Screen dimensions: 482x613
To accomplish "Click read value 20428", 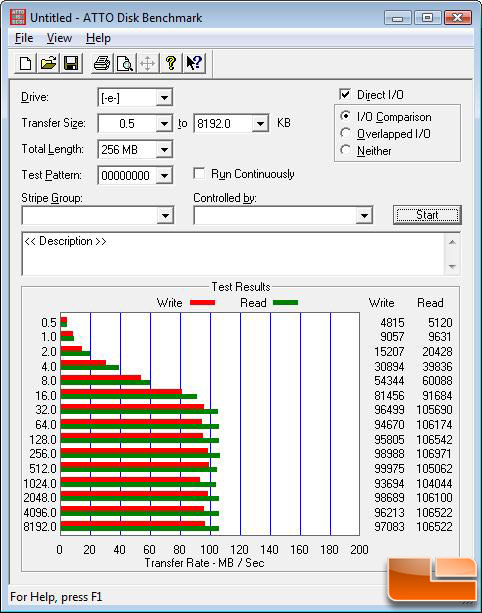I will point(437,352).
